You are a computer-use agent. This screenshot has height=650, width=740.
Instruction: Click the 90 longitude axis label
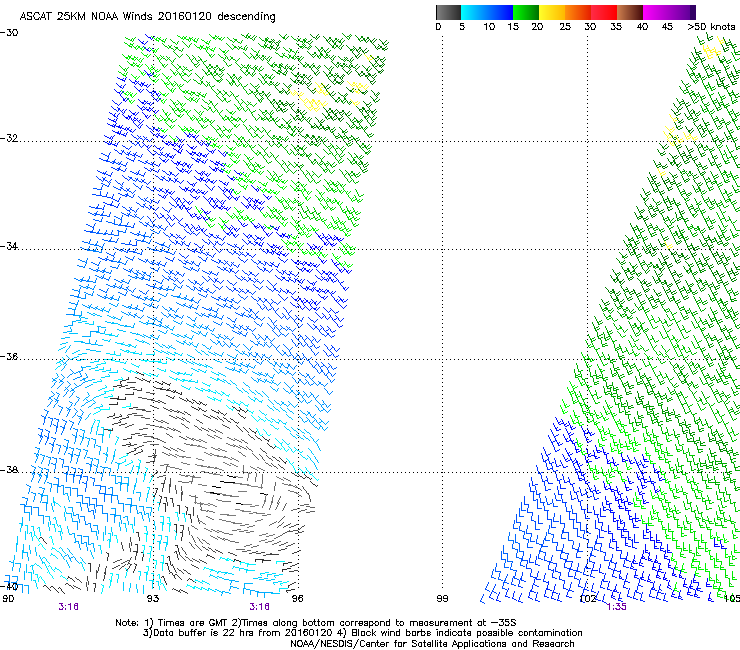coord(8,599)
